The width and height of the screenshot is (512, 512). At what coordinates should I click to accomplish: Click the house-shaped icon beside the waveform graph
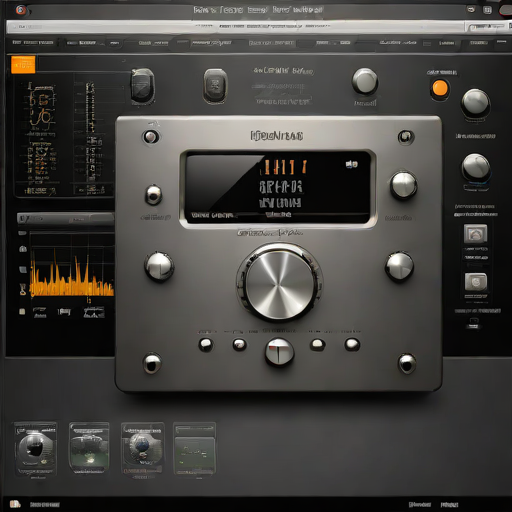[x=23, y=249]
